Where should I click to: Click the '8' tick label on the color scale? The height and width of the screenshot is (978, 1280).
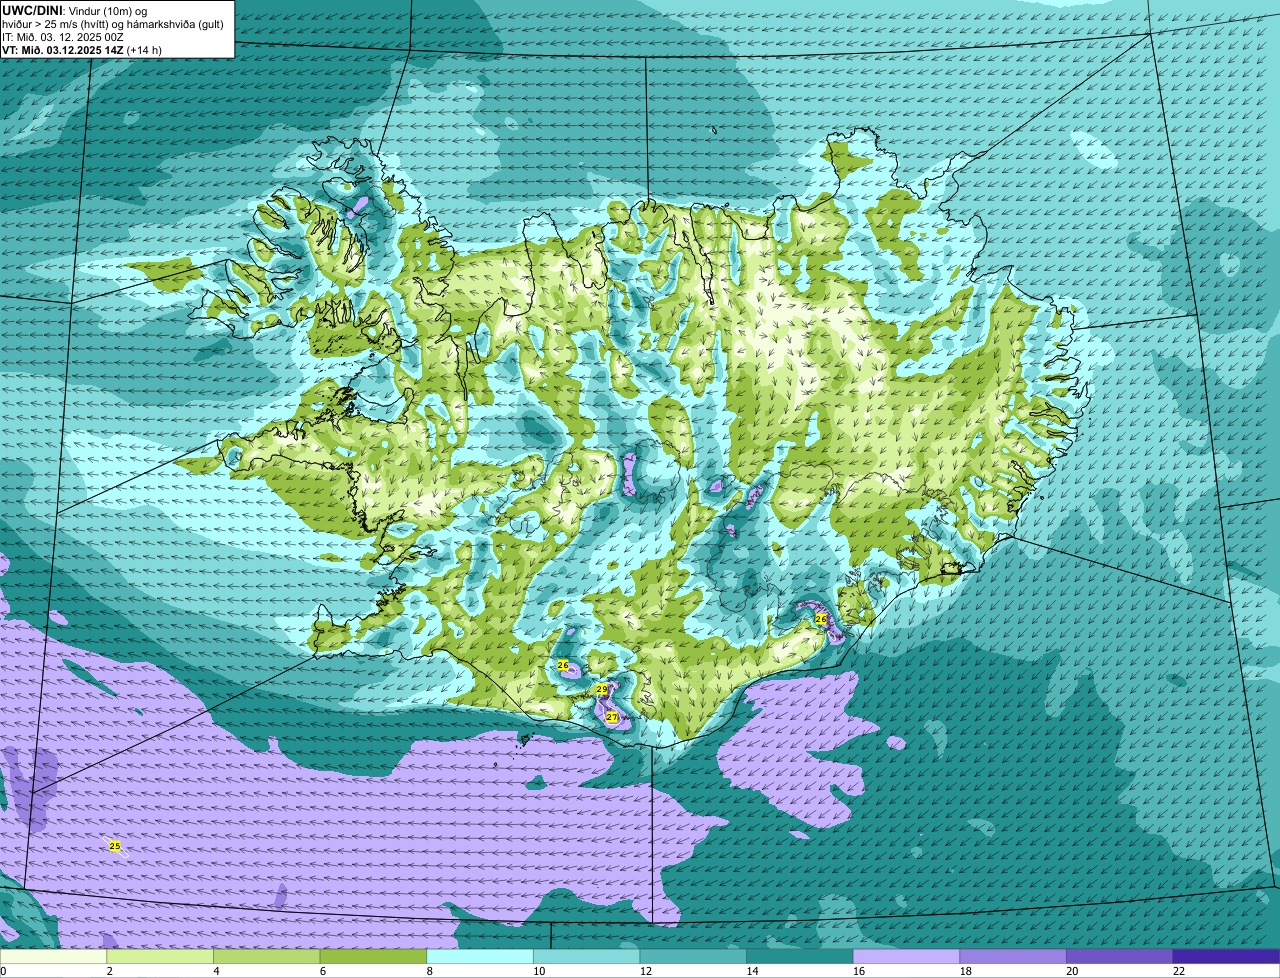coord(429,971)
